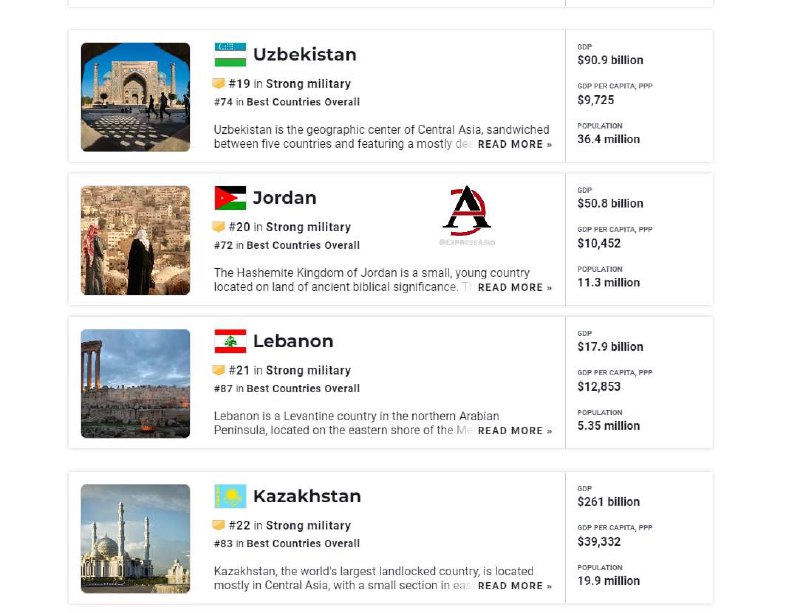Open the Kazakhstan mosque thumbnail
The image size is (800, 613).
point(135,538)
